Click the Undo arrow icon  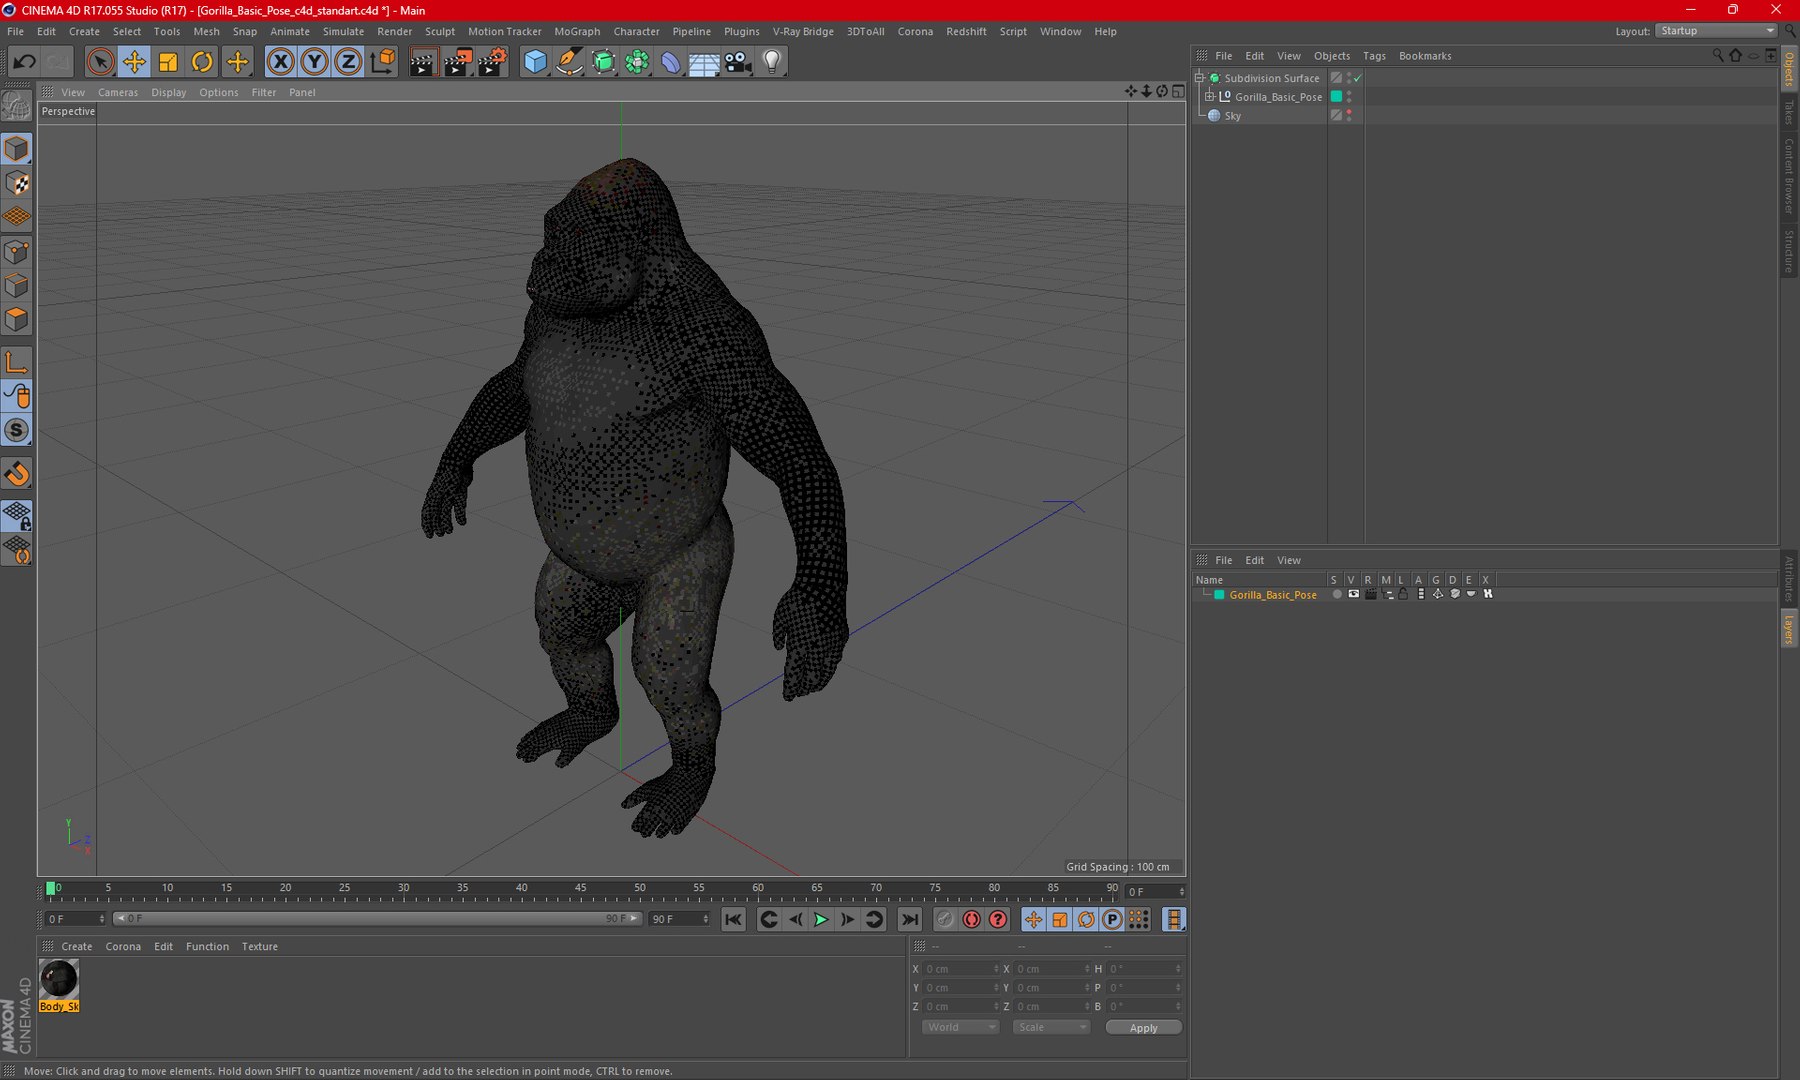point(24,62)
